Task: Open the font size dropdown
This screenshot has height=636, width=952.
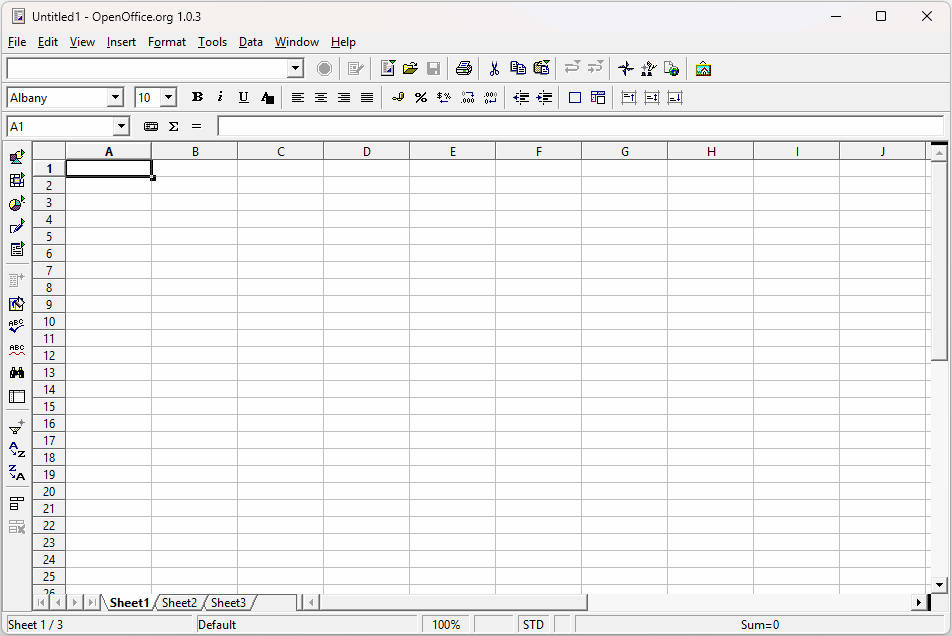Action: (168, 98)
